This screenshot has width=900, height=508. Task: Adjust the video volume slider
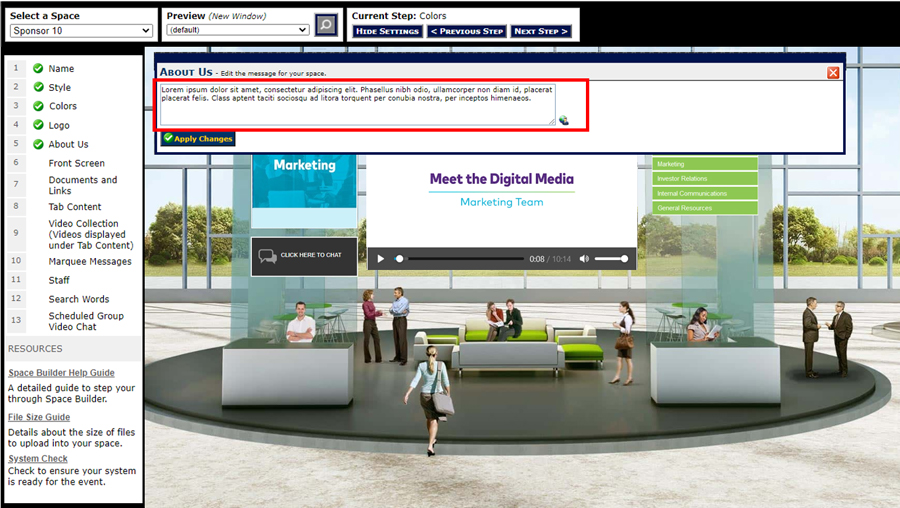click(x=611, y=259)
